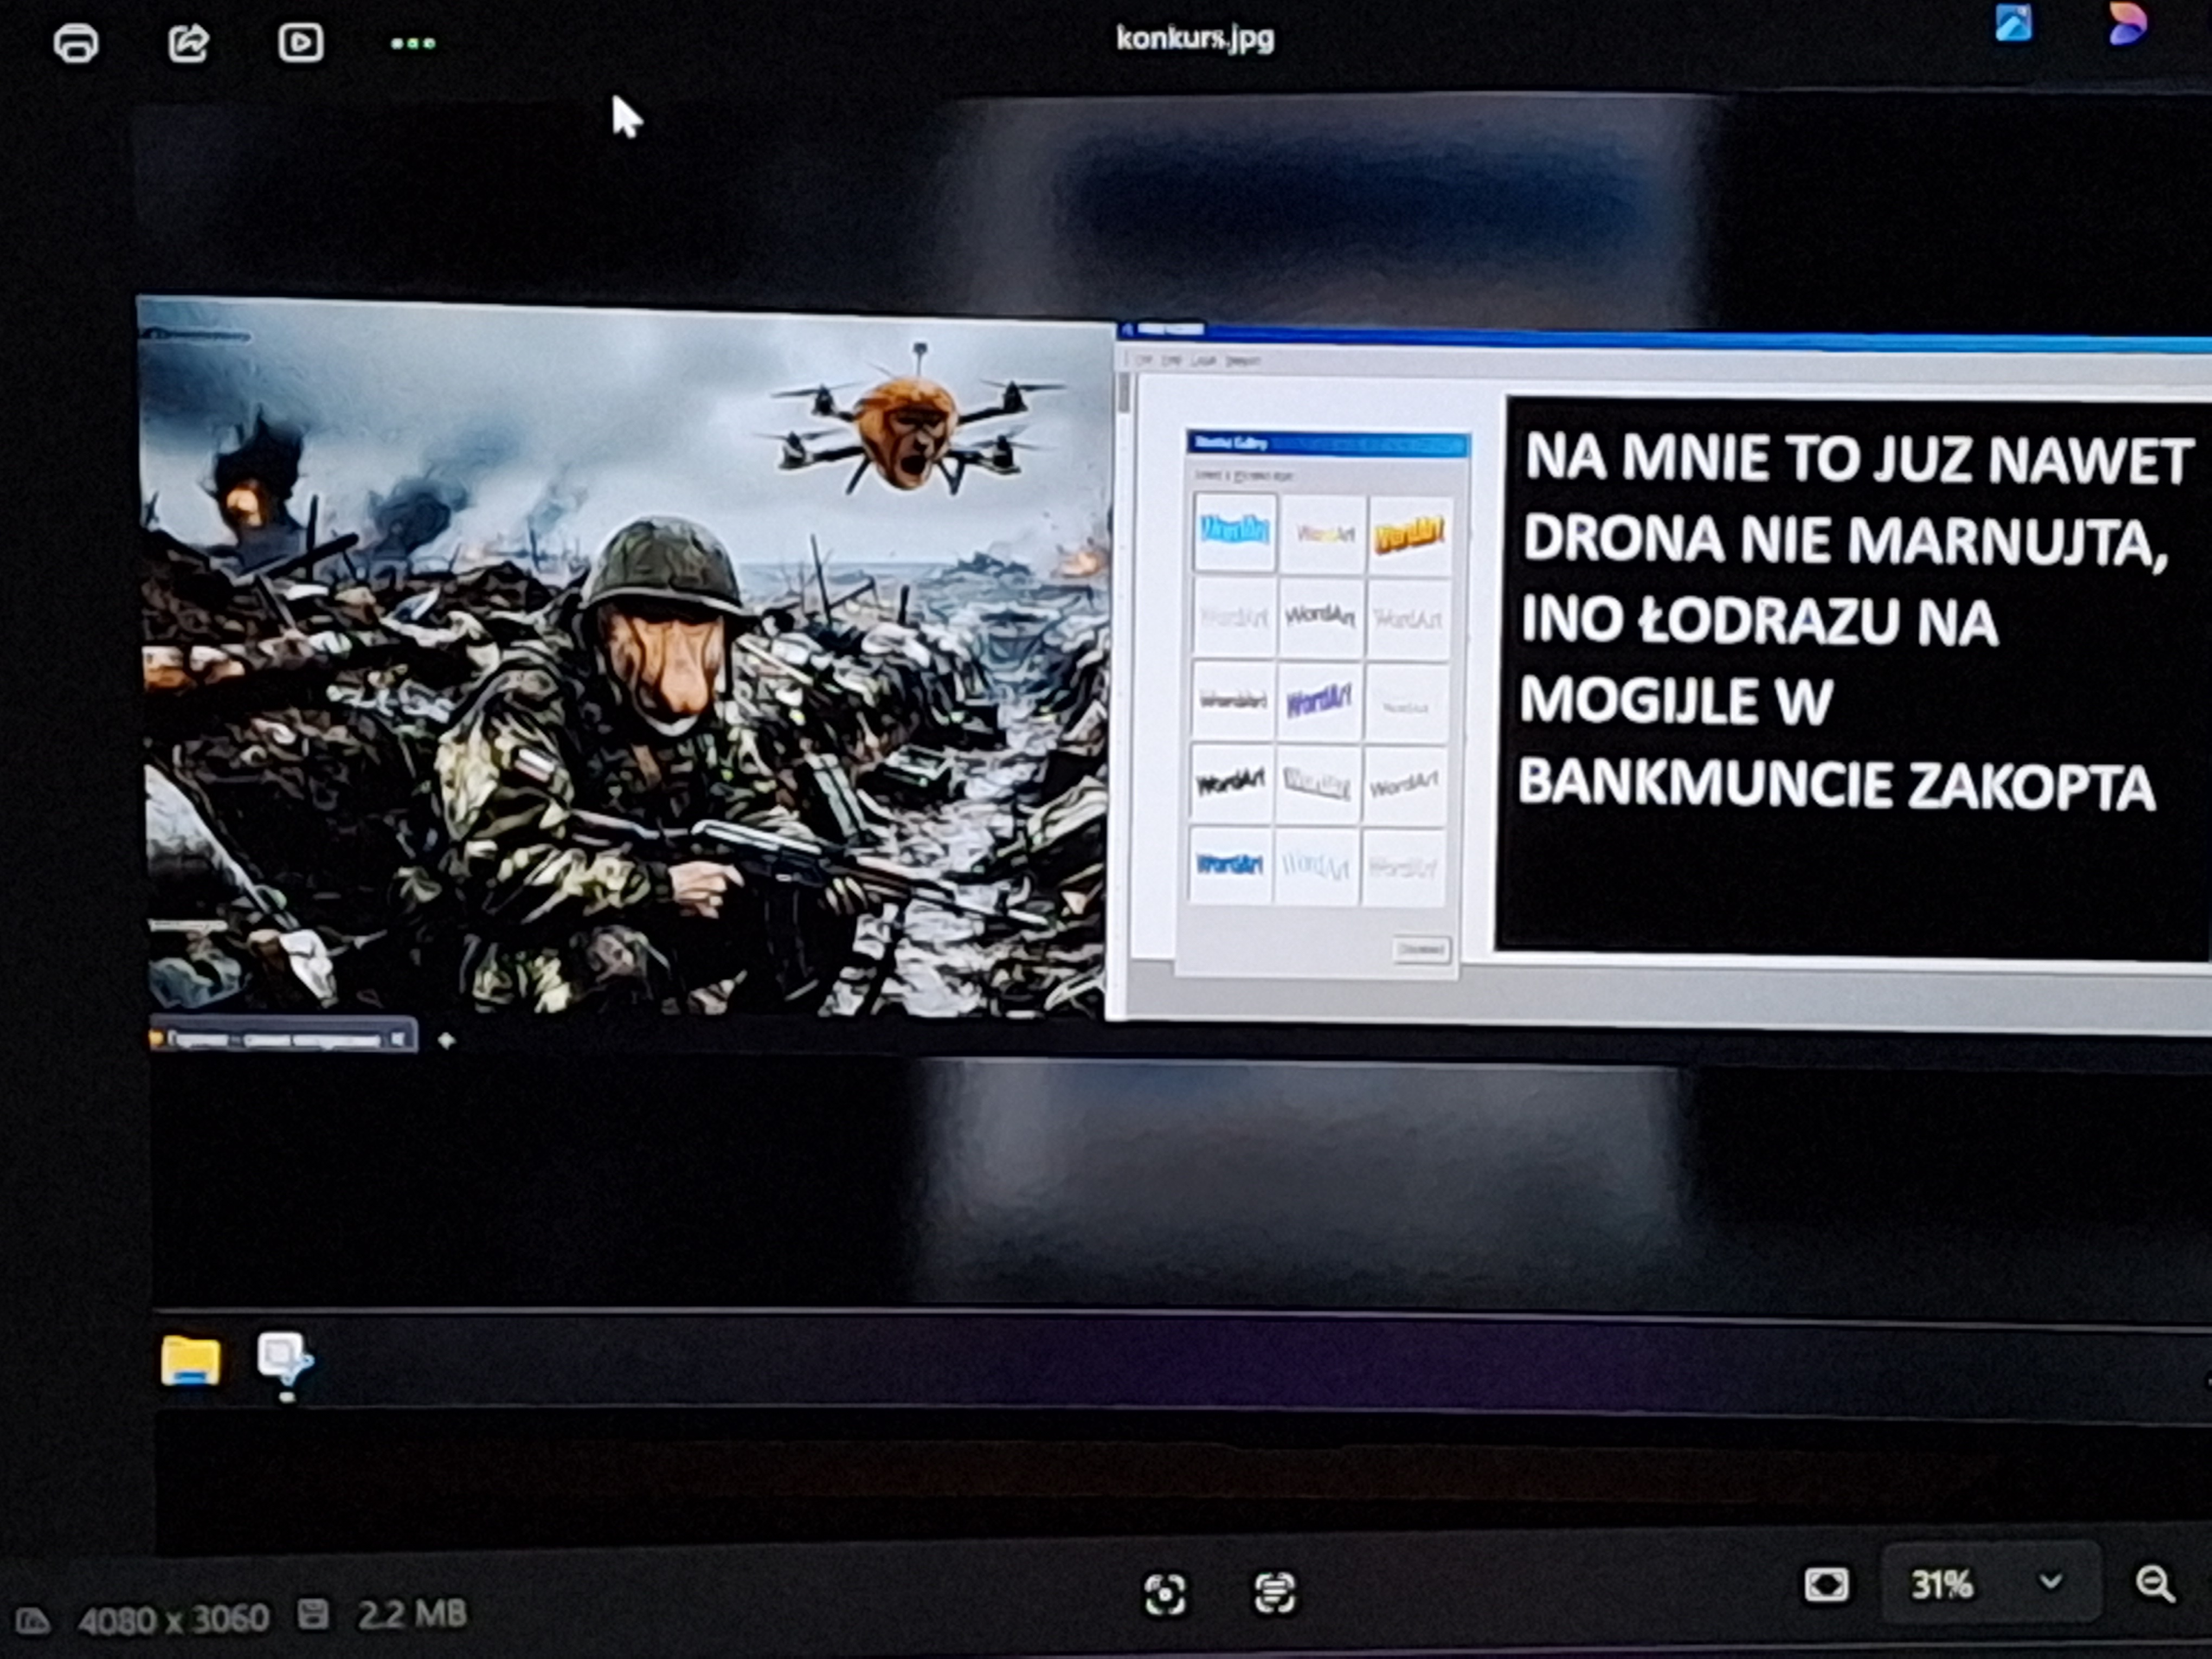Toggle fit-to-window view icon
The height and width of the screenshot is (1659, 2212).
click(1826, 1585)
